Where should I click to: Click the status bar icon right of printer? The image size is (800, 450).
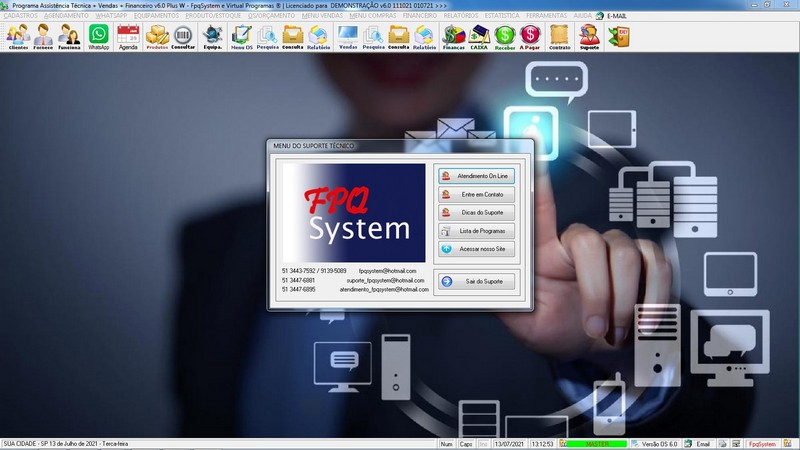[x=736, y=444]
